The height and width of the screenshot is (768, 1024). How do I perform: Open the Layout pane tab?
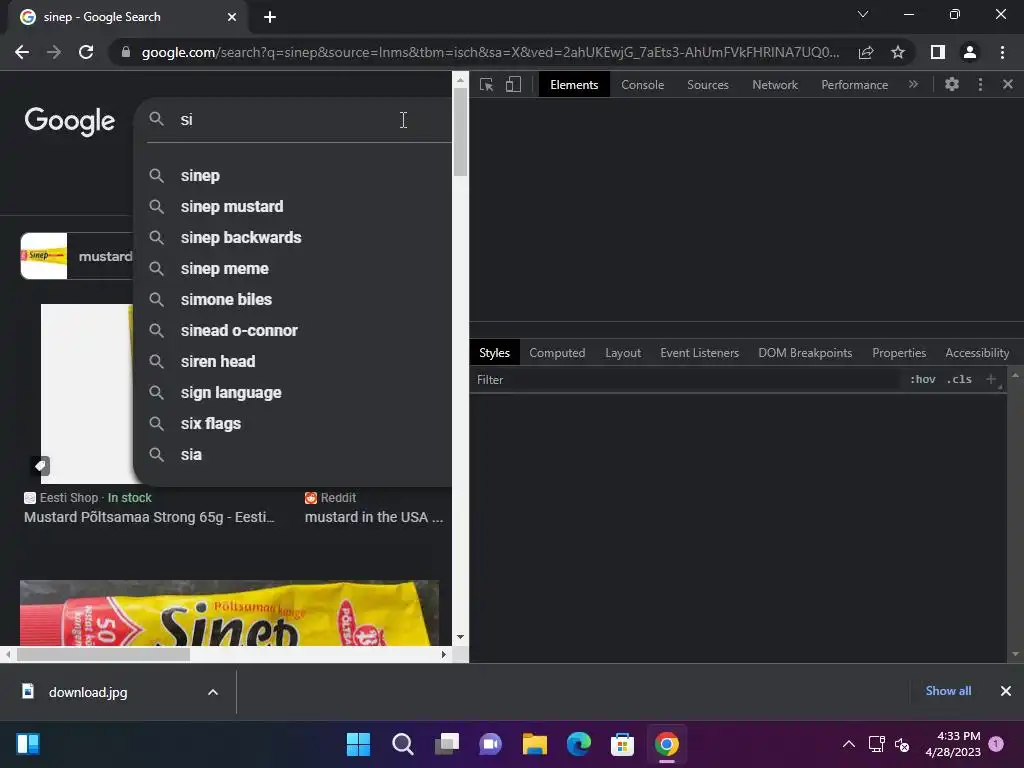point(623,353)
